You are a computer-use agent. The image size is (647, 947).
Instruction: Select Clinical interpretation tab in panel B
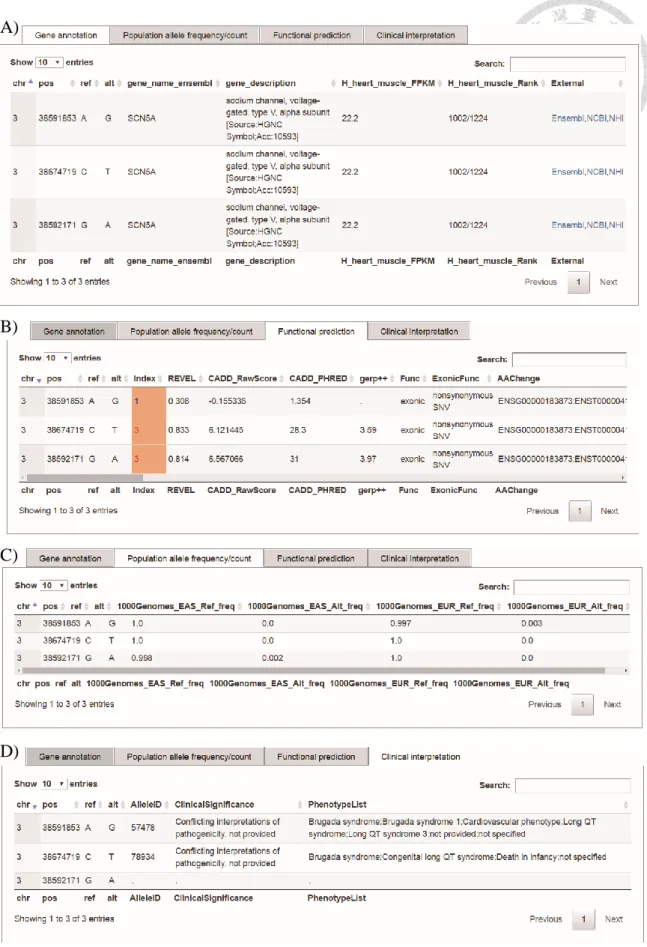click(x=419, y=331)
